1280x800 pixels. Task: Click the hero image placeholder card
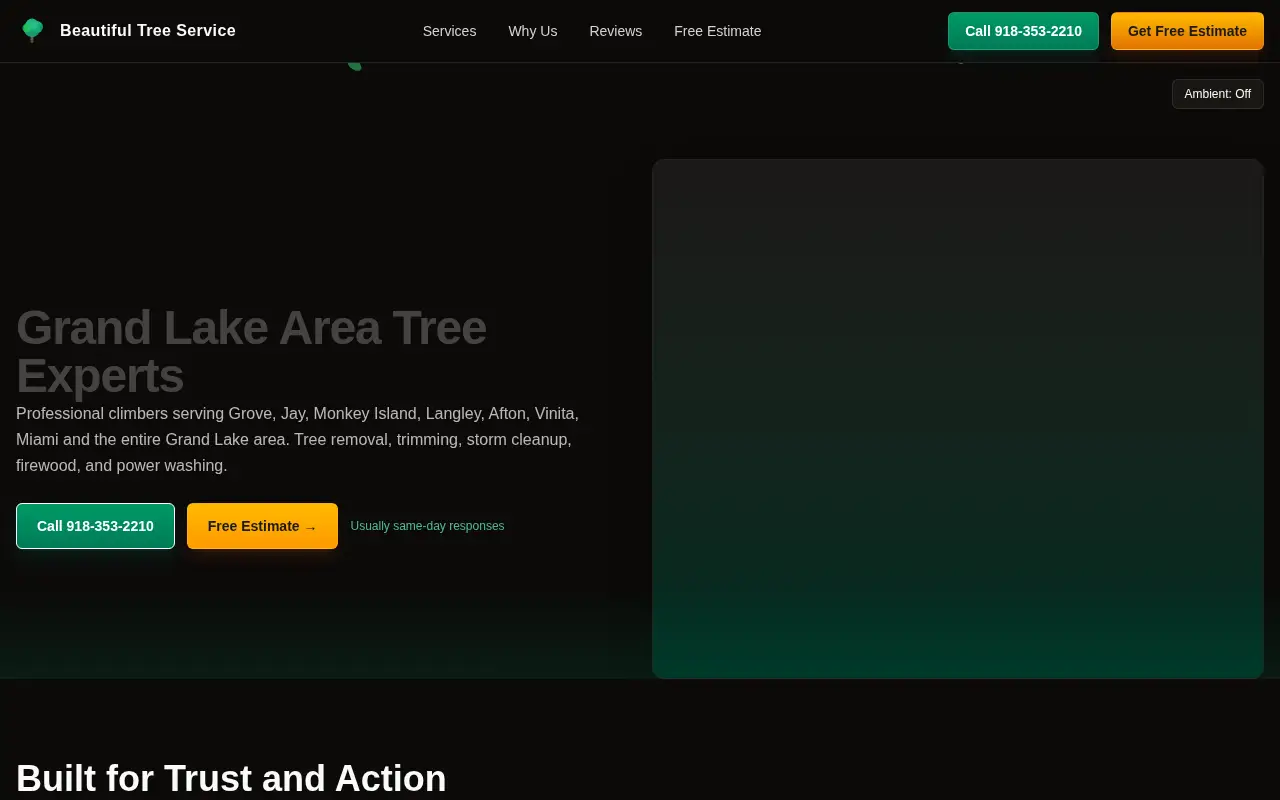click(x=957, y=419)
